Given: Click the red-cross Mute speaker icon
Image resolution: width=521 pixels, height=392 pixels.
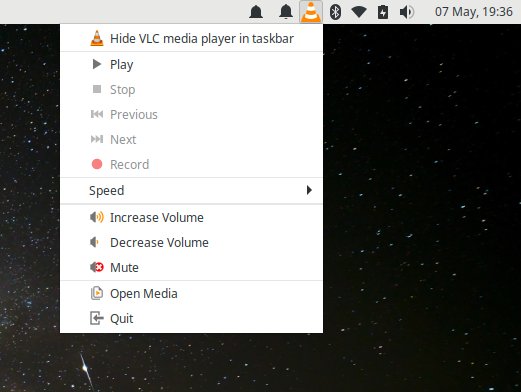Looking at the screenshot, I should 97,267.
